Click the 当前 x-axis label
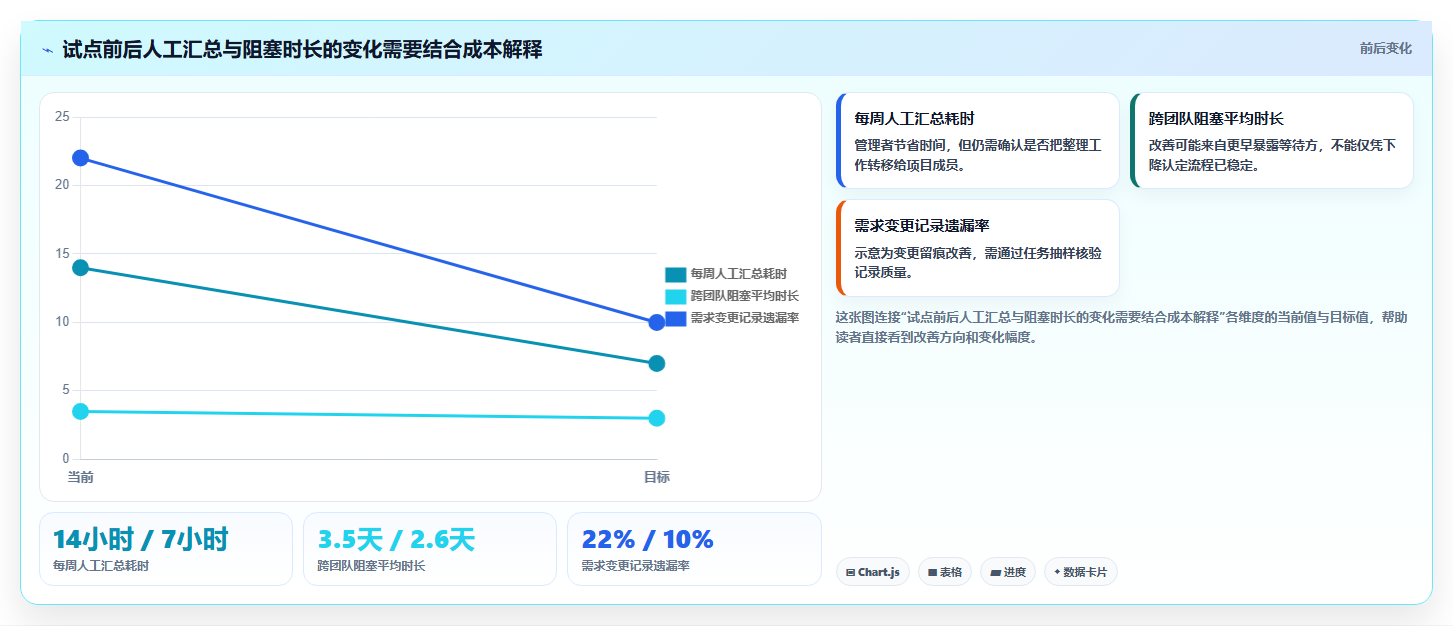The width and height of the screenshot is (1453, 626). point(81,477)
